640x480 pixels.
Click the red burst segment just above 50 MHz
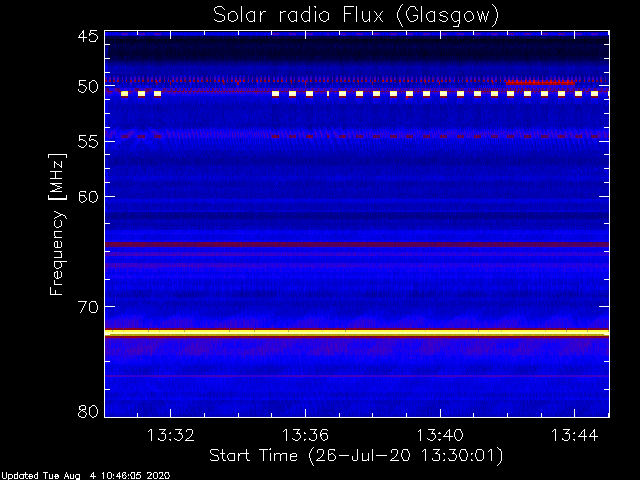coord(540,82)
